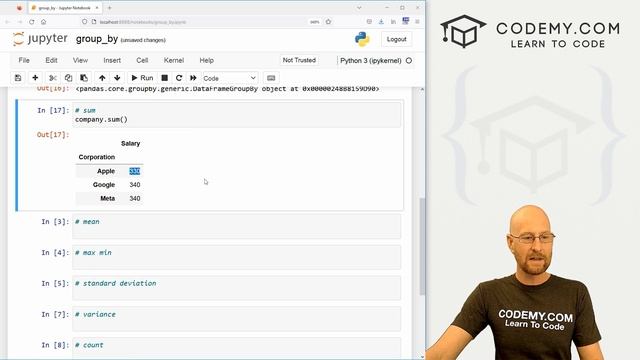Viewport: 640px width, 360px height.
Task: Click the Firefox browser icon
Action: click(x=19, y=8)
